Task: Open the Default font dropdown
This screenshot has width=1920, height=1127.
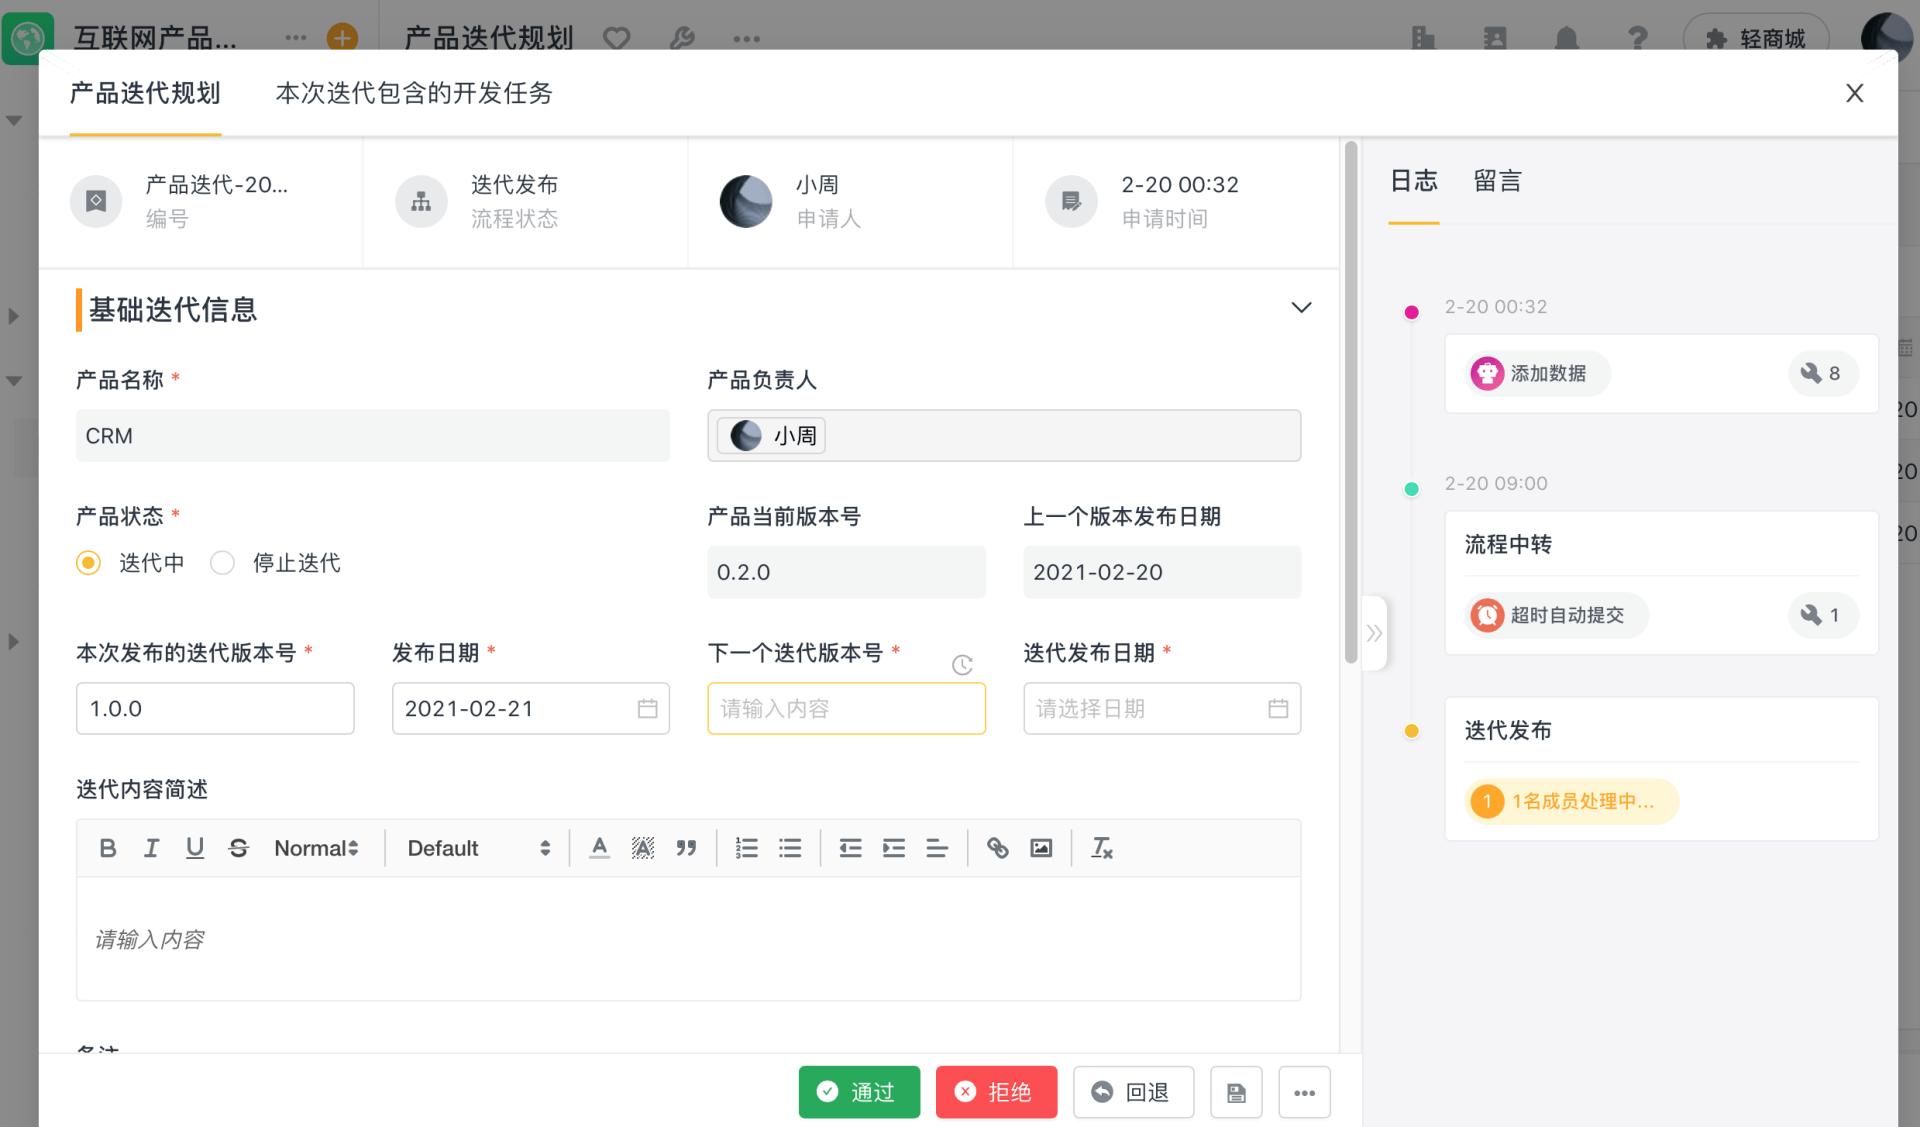Action: click(478, 848)
